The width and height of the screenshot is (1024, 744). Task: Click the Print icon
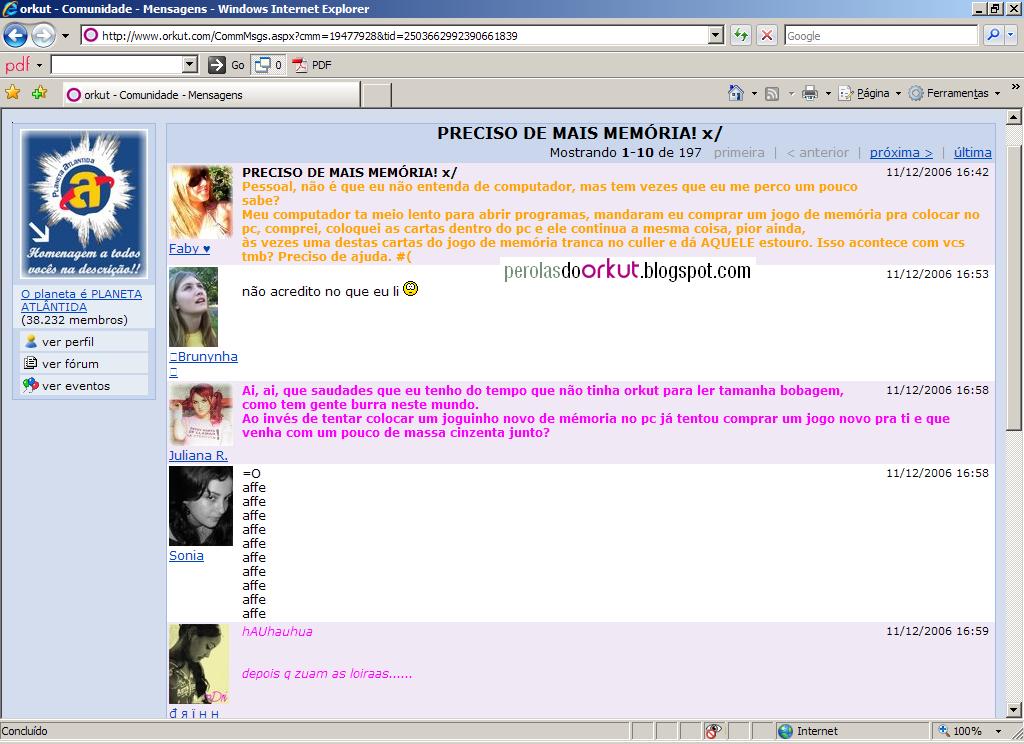810,93
